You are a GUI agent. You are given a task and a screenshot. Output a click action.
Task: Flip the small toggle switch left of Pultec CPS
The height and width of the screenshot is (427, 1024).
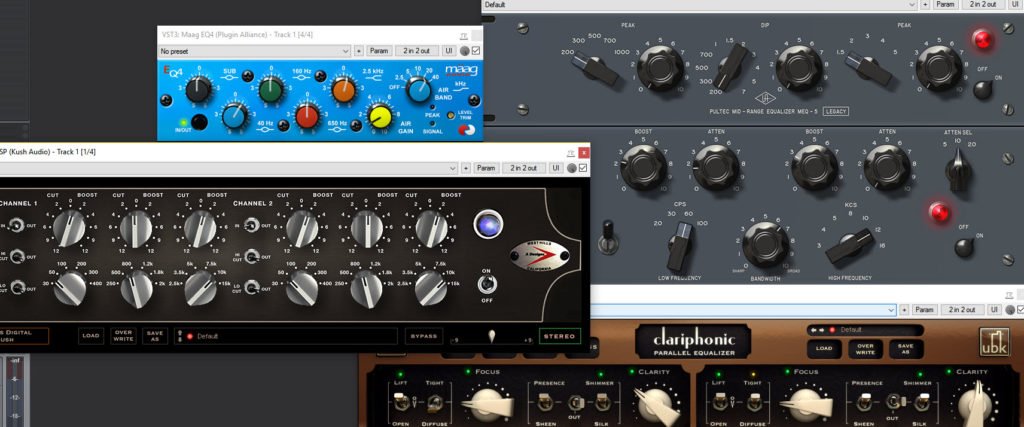pos(608,237)
